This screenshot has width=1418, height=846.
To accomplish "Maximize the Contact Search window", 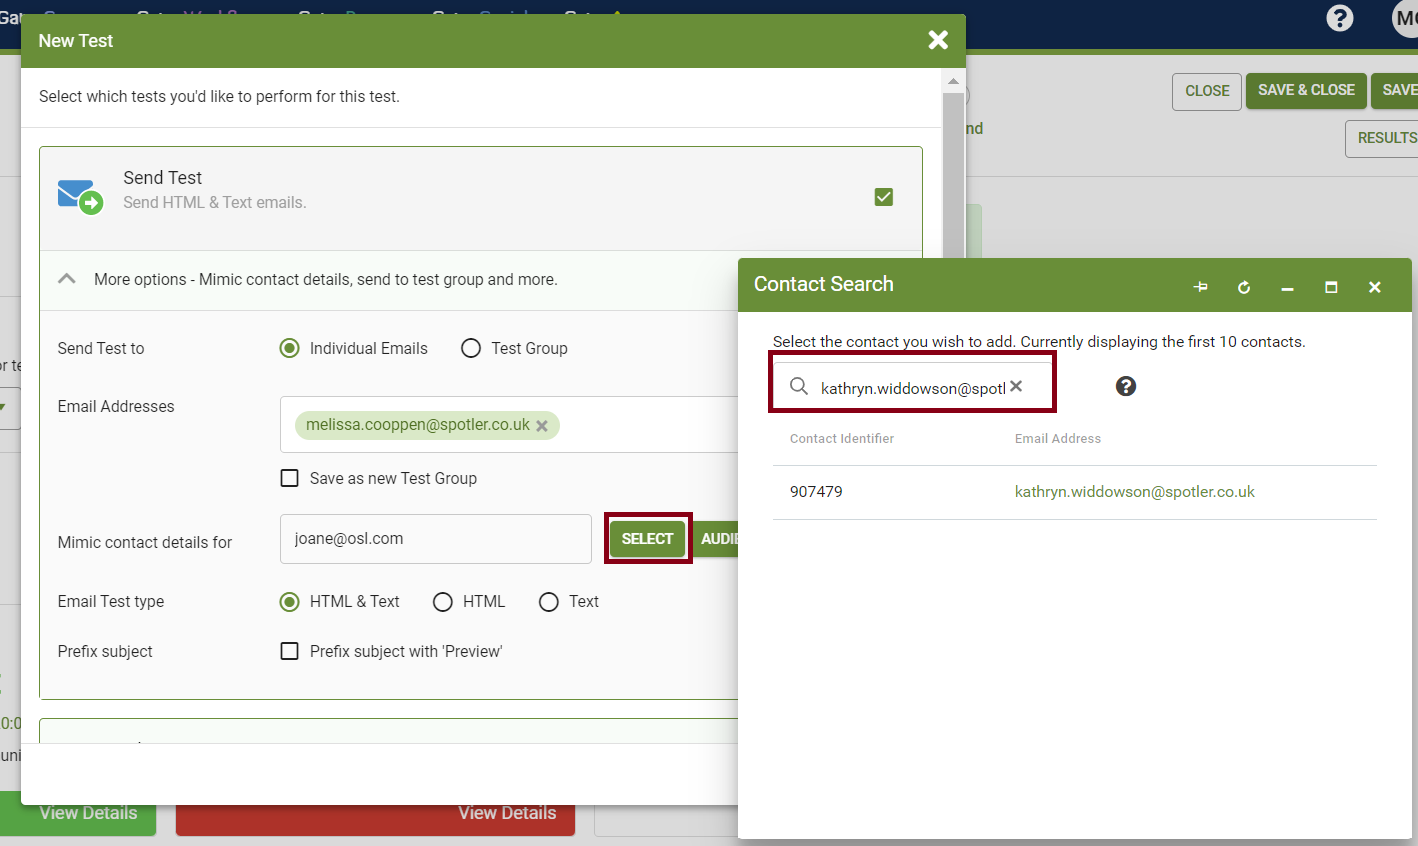I will [x=1331, y=287].
